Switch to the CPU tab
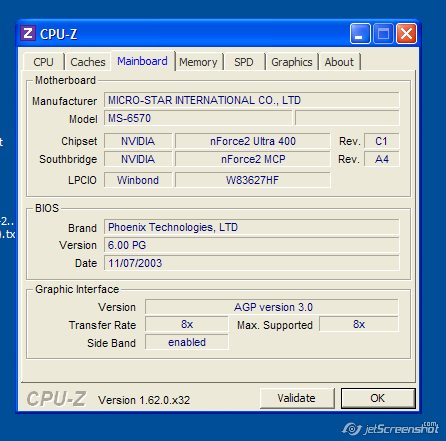Image resolution: width=446 pixels, height=441 pixels. pos(43,62)
